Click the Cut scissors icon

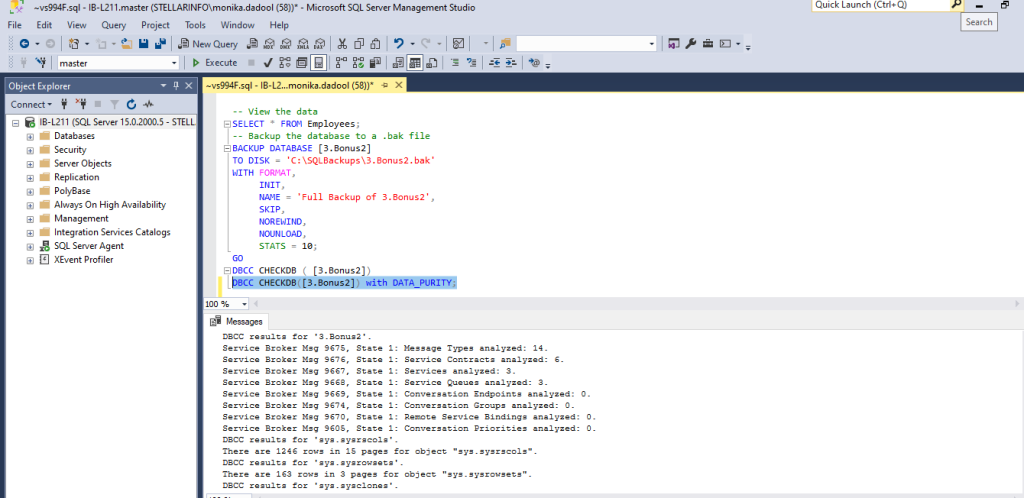pos(342,44)
